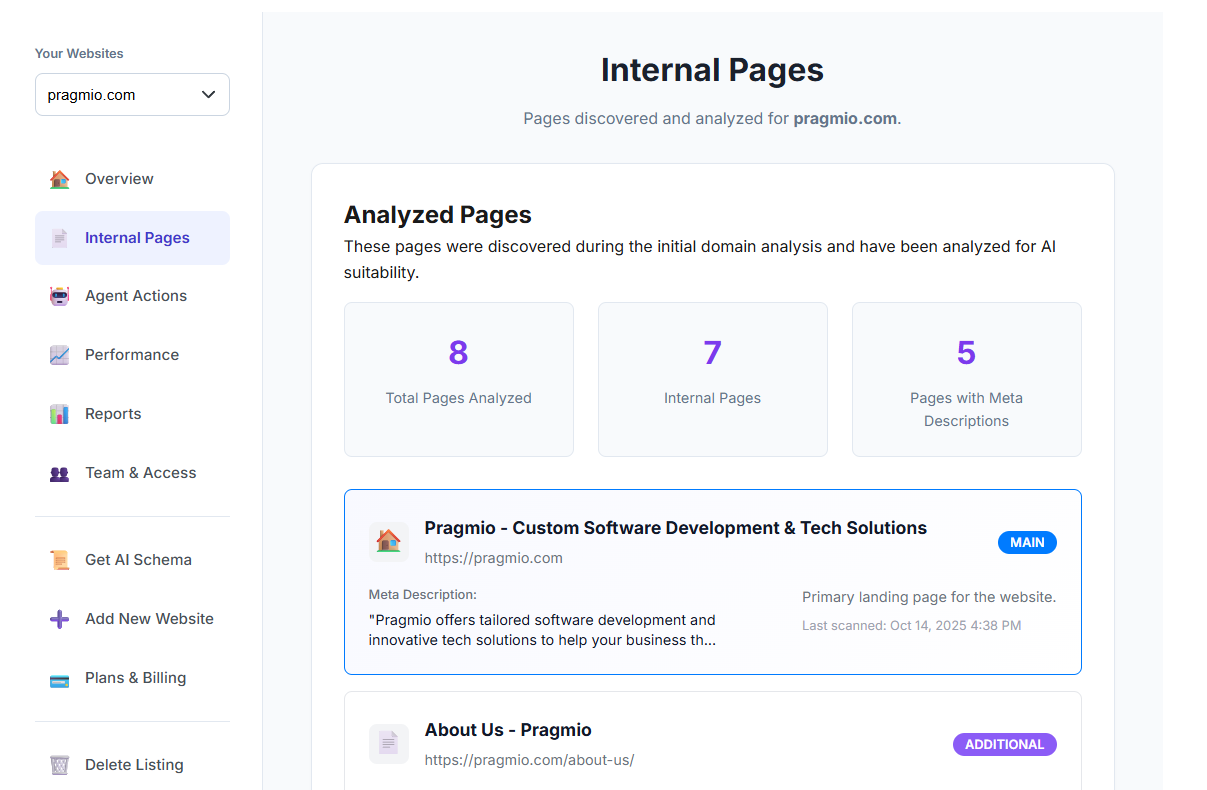Click the Agent Actions robot icon
Viewport: 1207px width, 790px height.
[x=60, y=296]
